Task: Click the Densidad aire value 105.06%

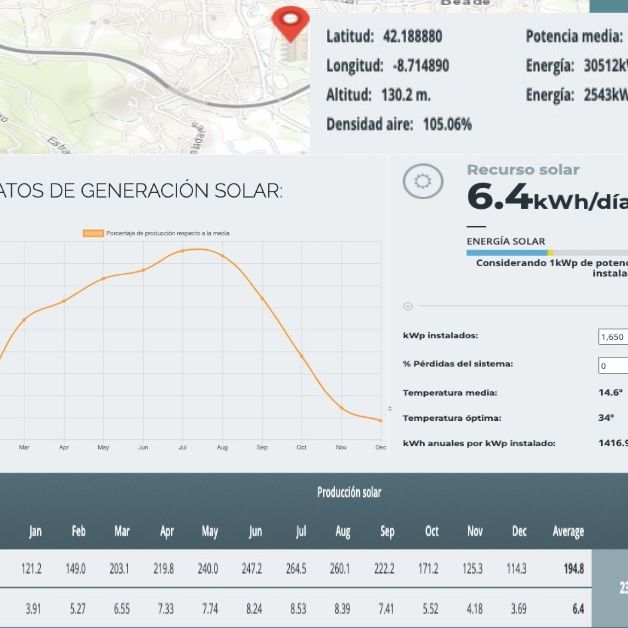Action: pyautogui.click(x=447, y=124)
